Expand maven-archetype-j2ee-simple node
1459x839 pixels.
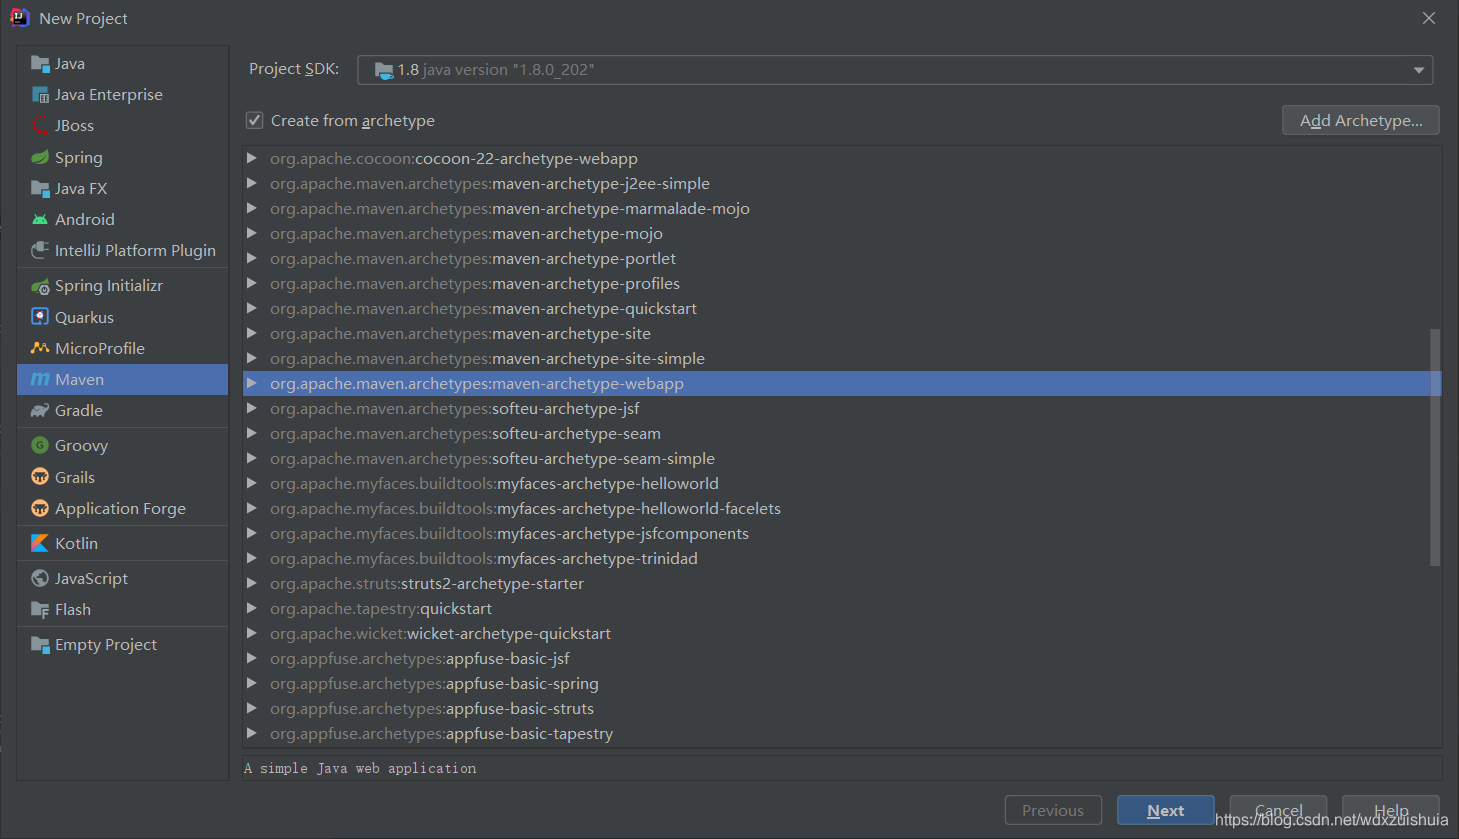pyautogui.click(x=252, y=183)
